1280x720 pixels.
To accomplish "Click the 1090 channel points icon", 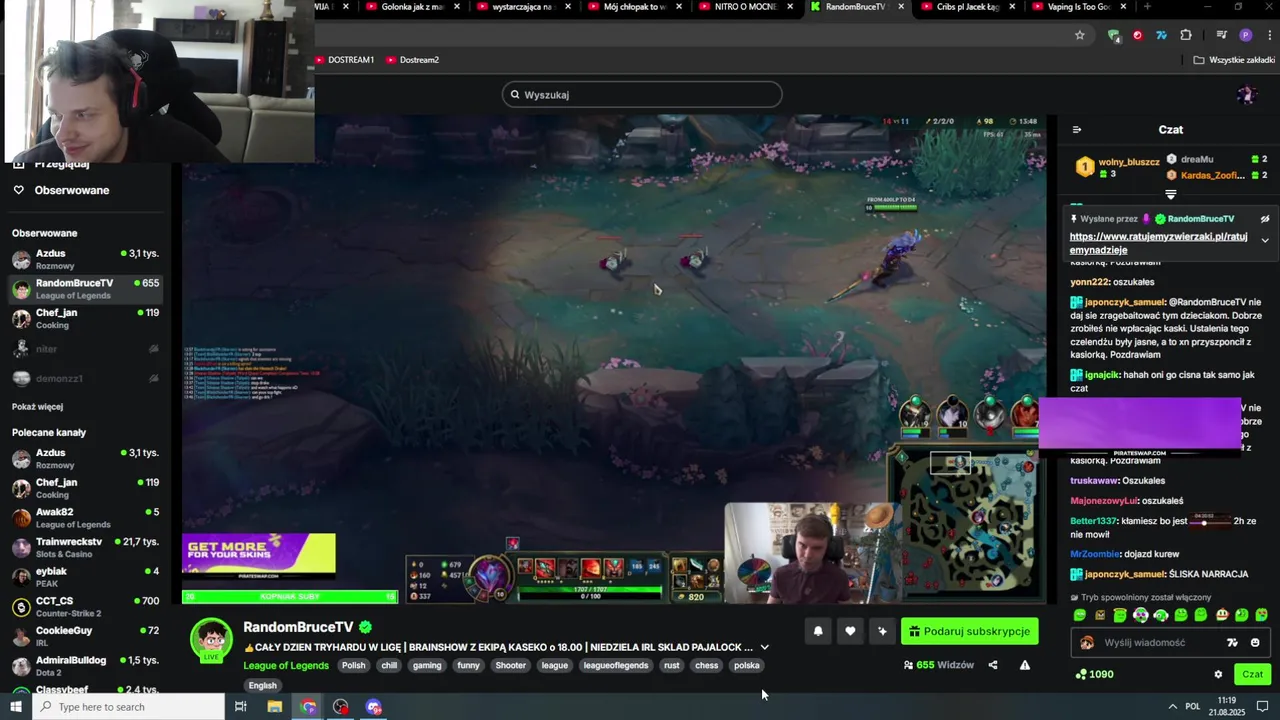I will tap(1080, 674).
